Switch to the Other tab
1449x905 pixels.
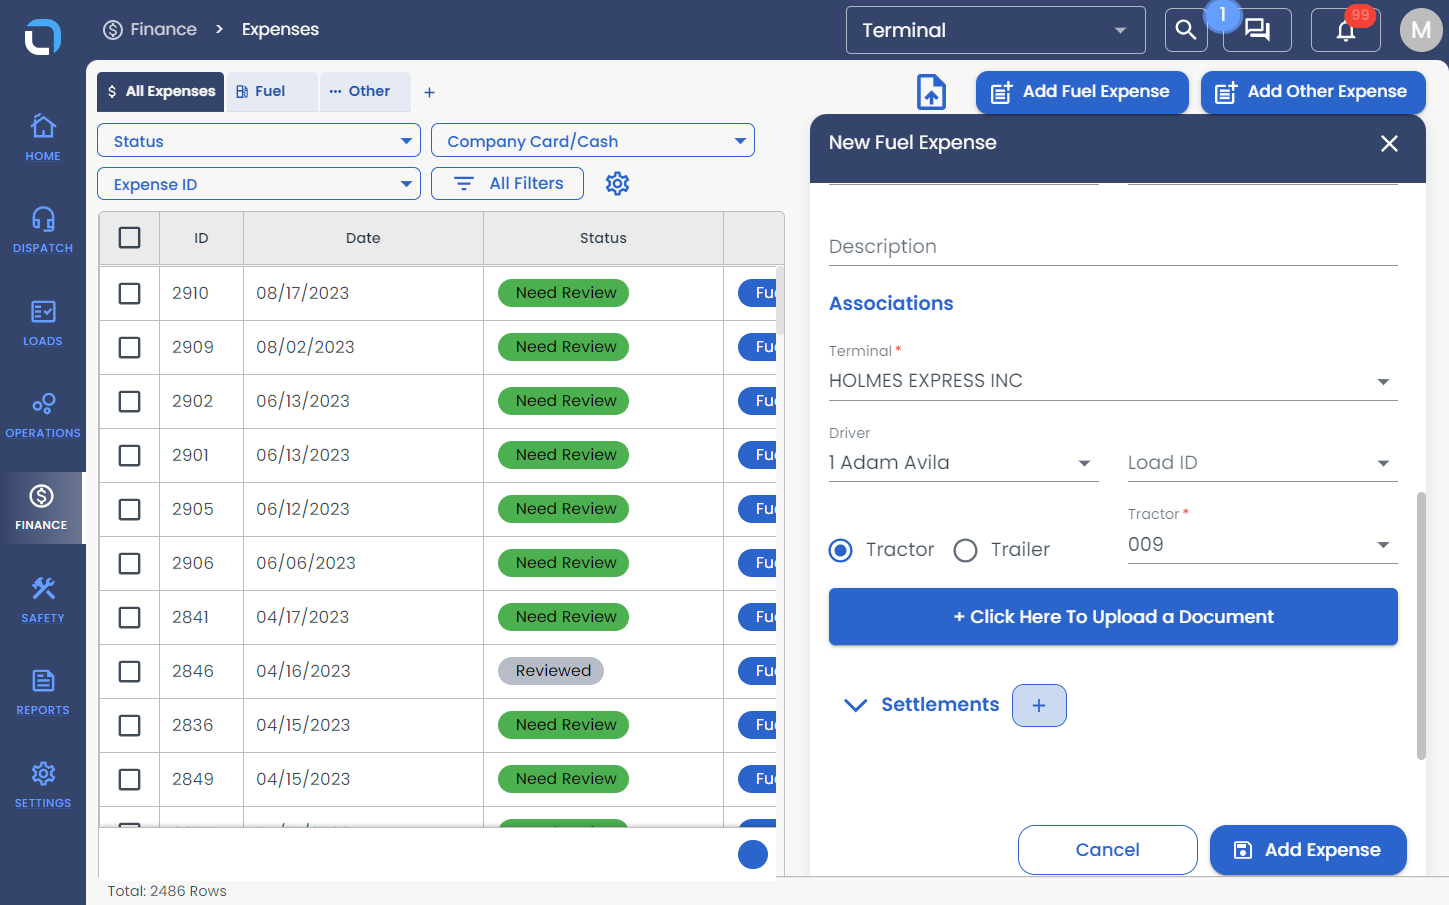tap(365, 92)
